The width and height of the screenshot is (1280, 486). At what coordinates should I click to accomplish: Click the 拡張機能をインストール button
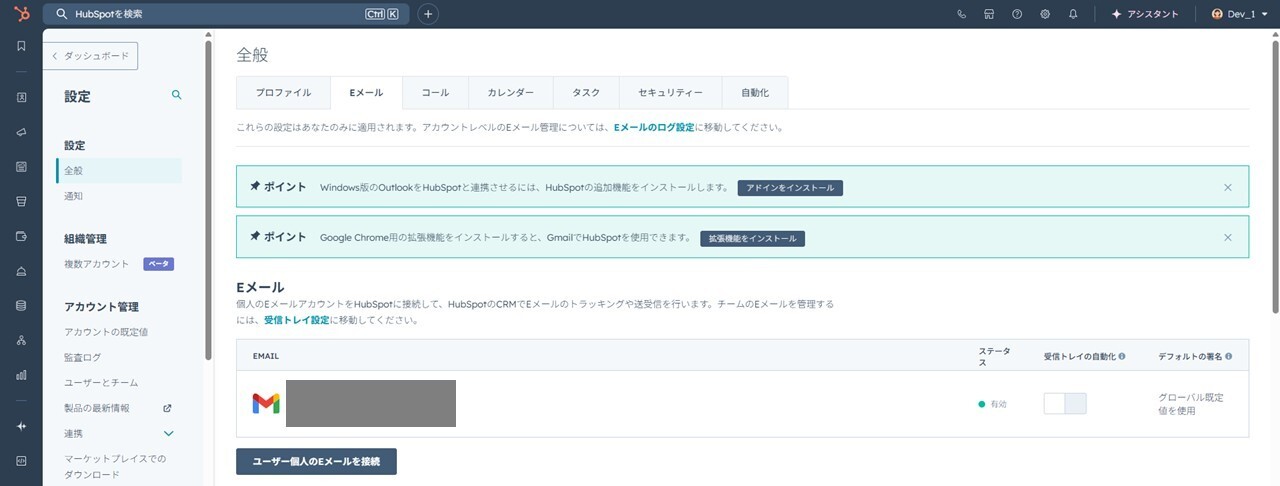click(753, 239)
